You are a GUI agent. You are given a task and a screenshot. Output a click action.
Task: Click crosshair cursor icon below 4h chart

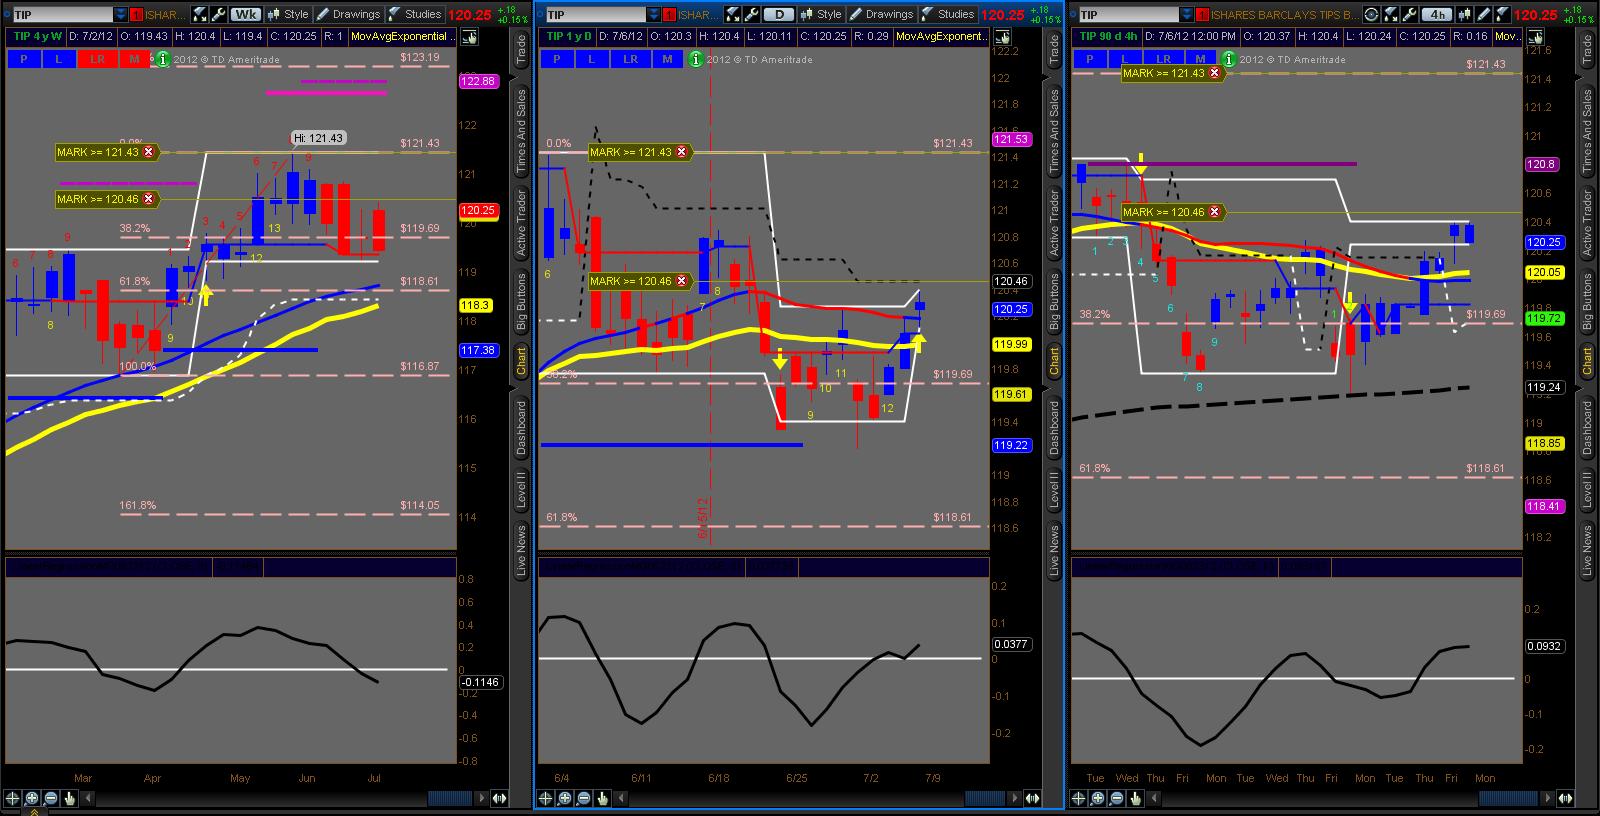click(1079, 798)
